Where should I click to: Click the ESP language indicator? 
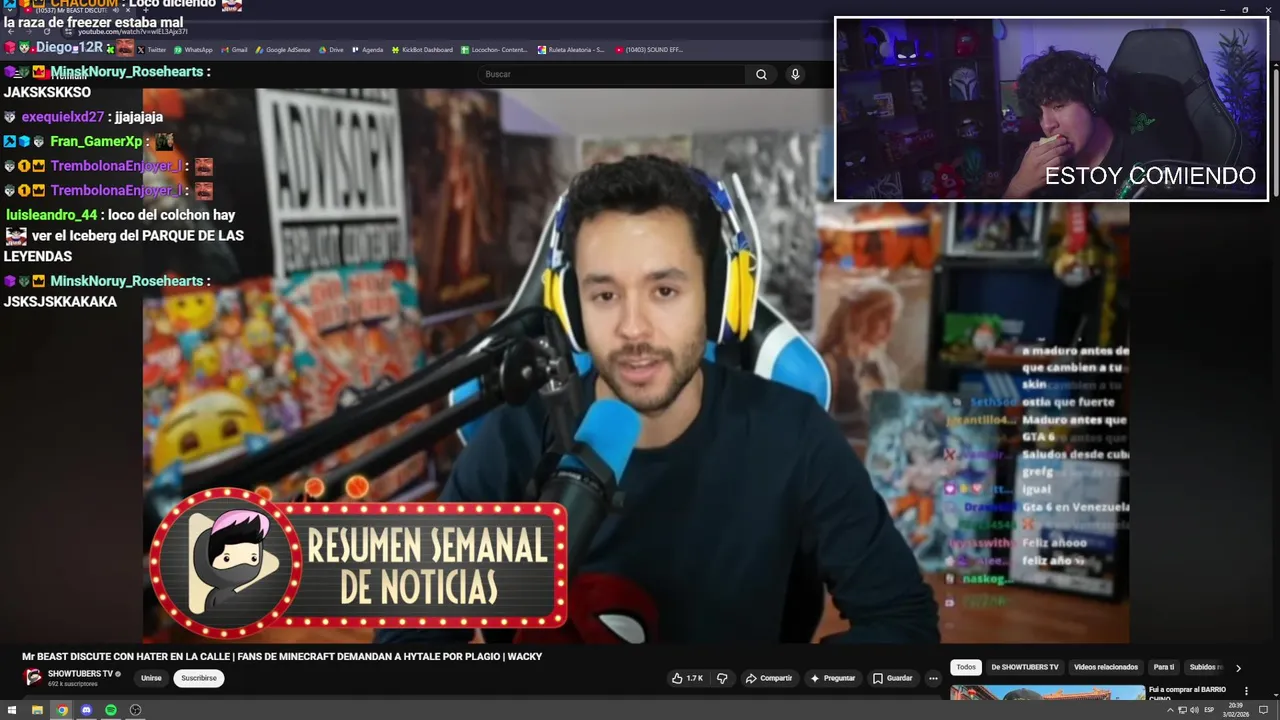1209,710
